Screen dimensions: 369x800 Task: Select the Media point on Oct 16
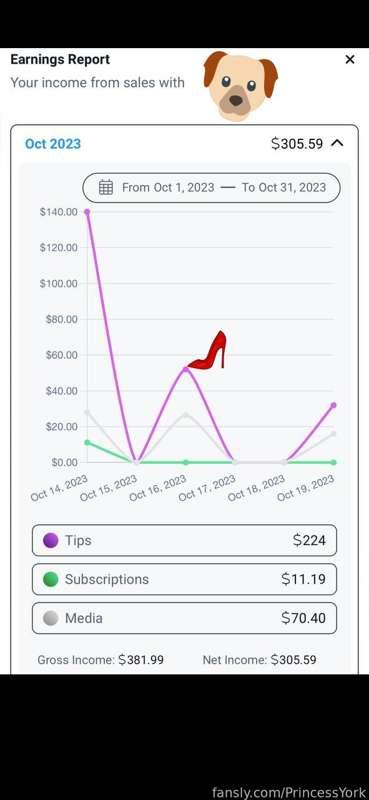pos(186,414)
